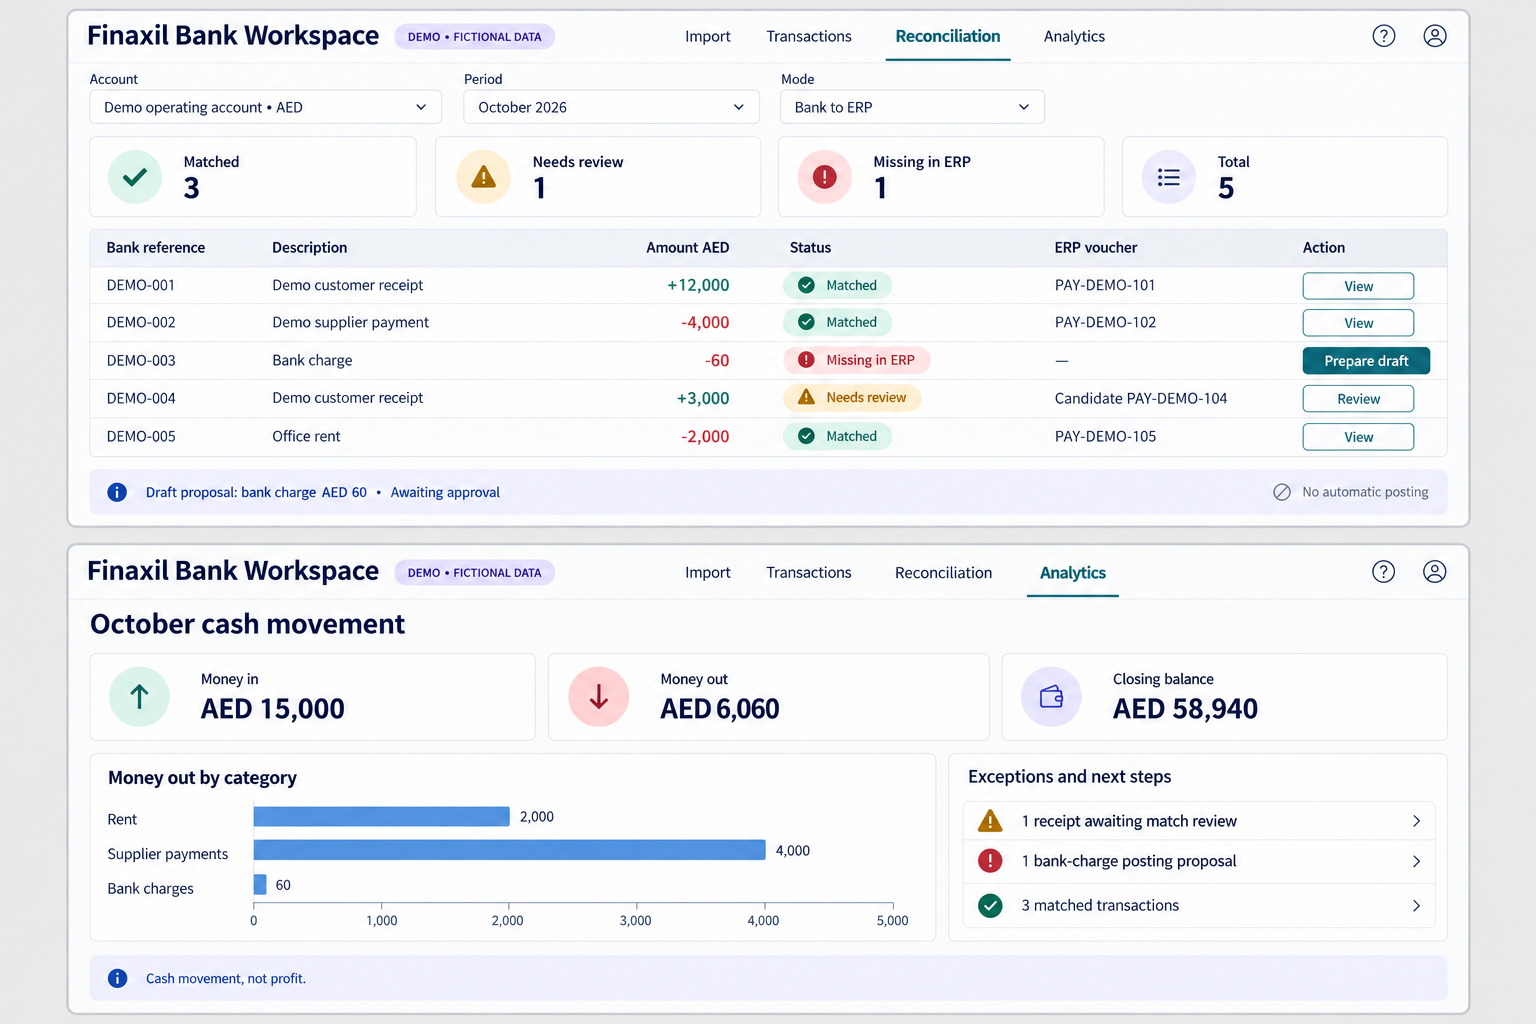The width and height of the screenshot is (1536, 1024).
Task: Open the Transactions tab in the Reconciliation workspace
Action: click(x=809, y=36)
